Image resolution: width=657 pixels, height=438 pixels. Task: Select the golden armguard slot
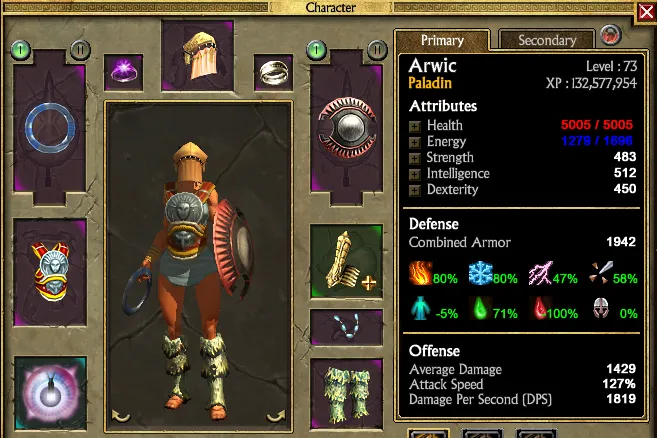pyautogui.click(x=347, y=262)
